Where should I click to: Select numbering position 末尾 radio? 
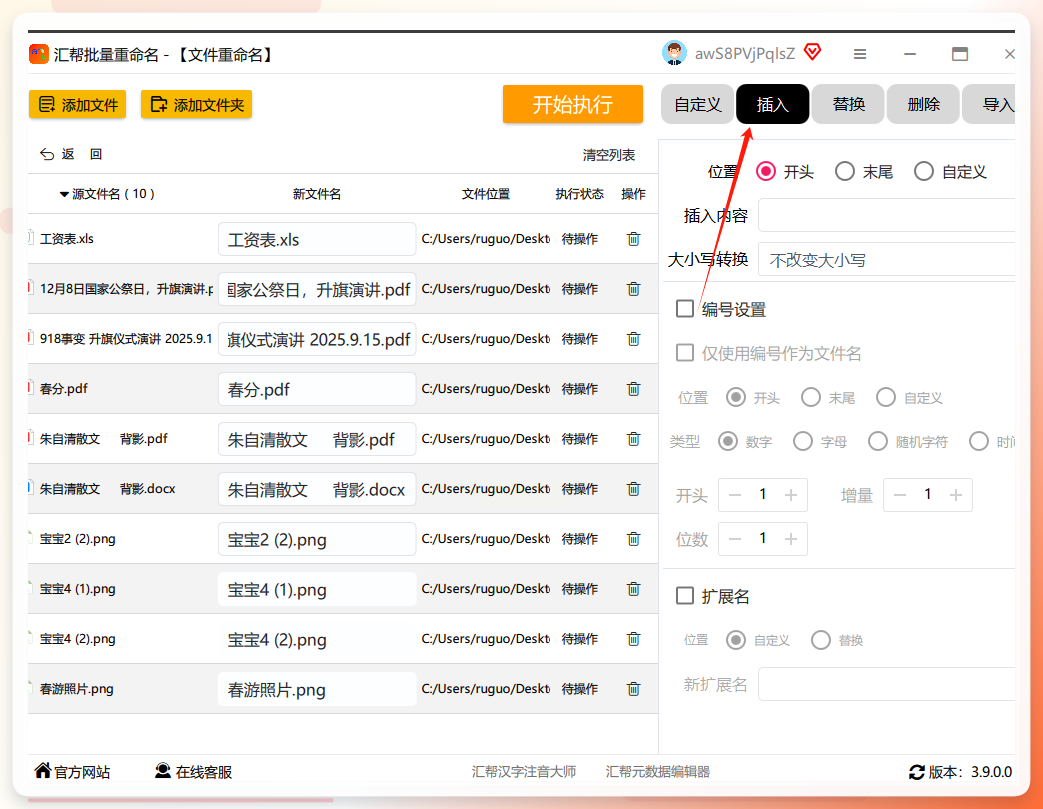[811, 397]
